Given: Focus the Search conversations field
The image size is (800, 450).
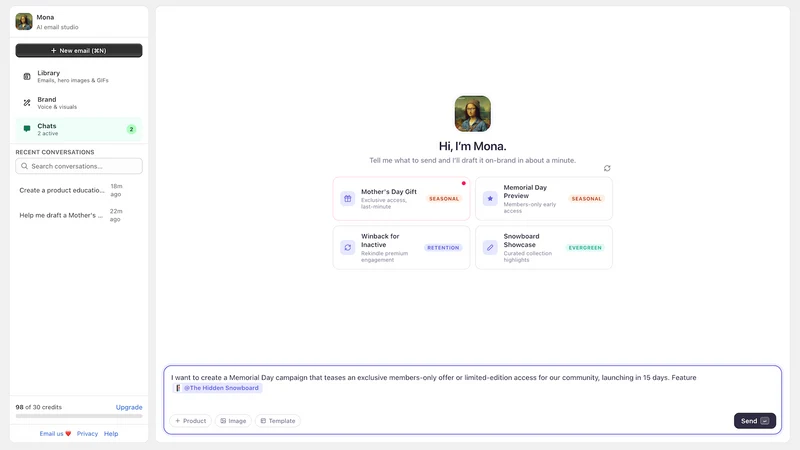Looking at the screenshot, I should point(79,166).
